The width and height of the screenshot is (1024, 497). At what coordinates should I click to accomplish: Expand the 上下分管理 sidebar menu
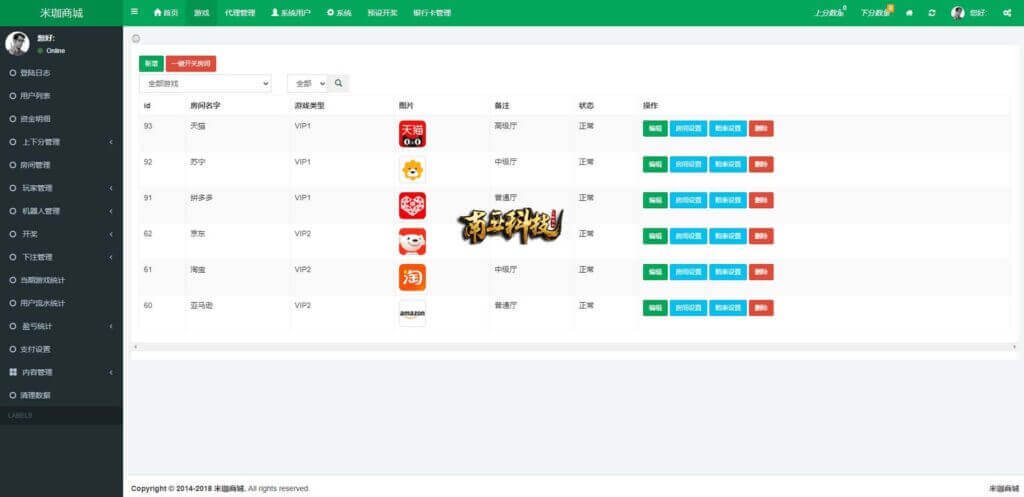[60, 142]
